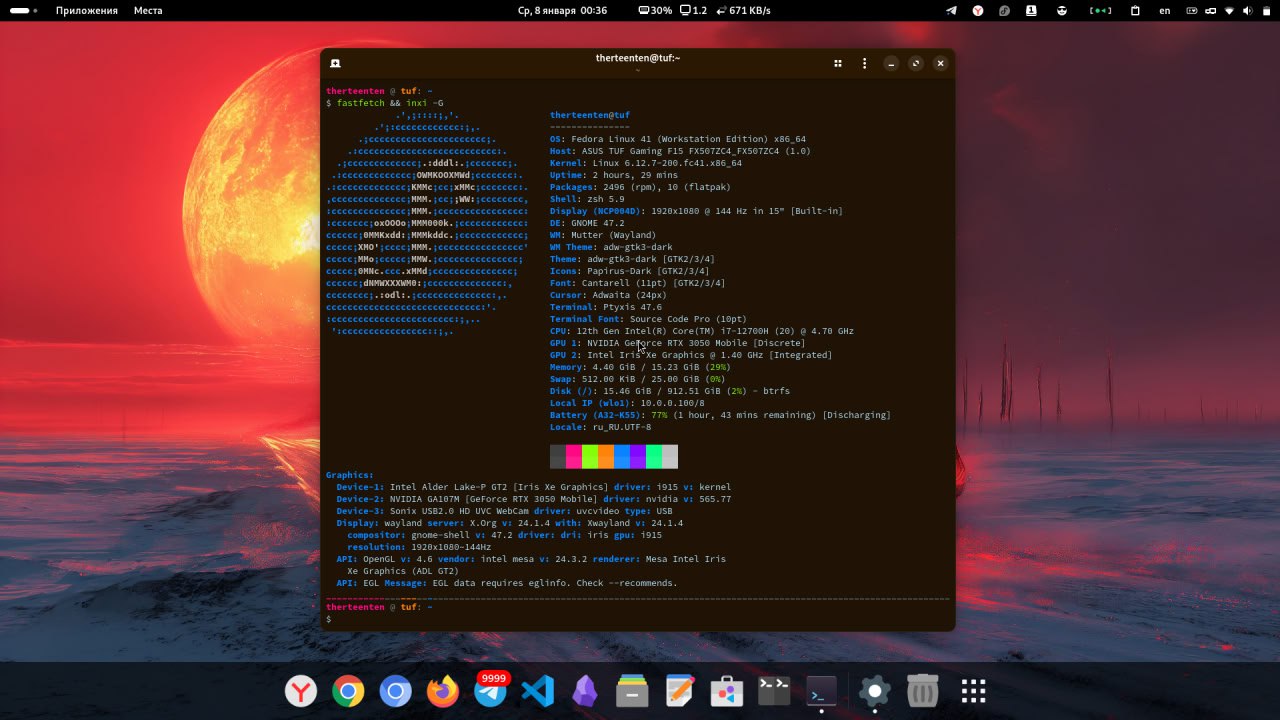Open Google Chrome from the dock
The image size is (1280, 720).
pos(348,691)
